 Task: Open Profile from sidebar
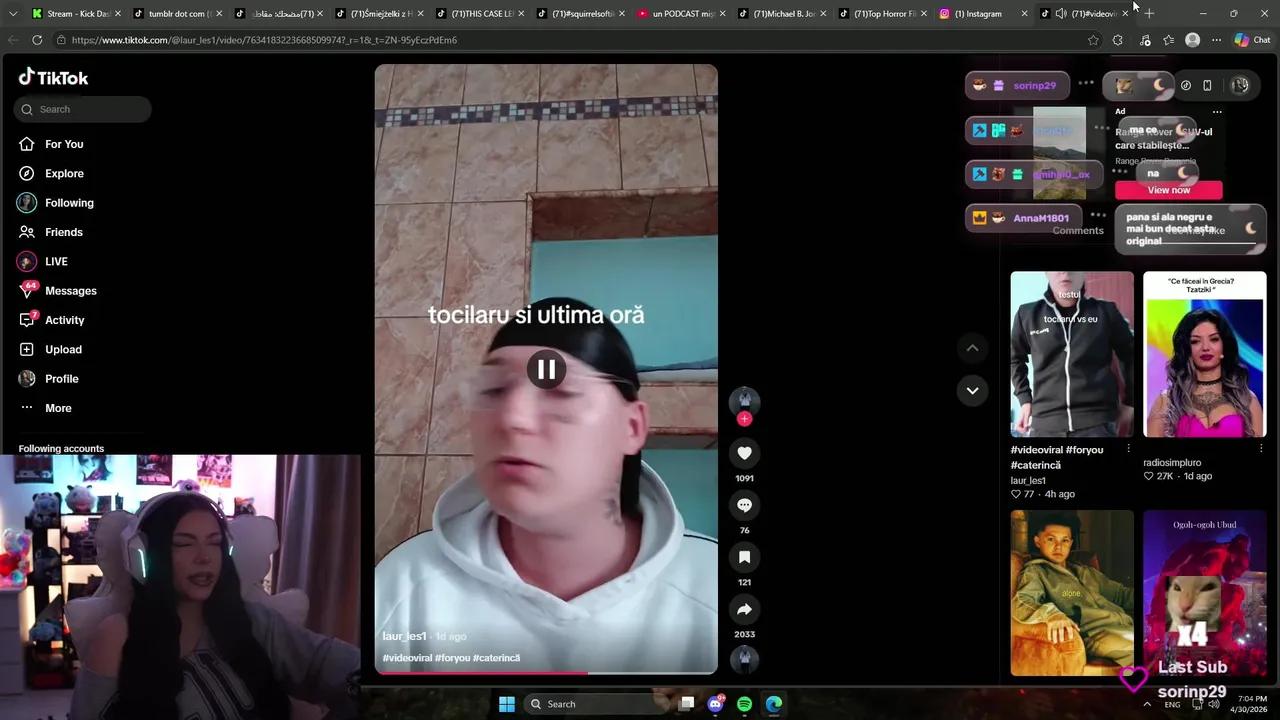48,379
